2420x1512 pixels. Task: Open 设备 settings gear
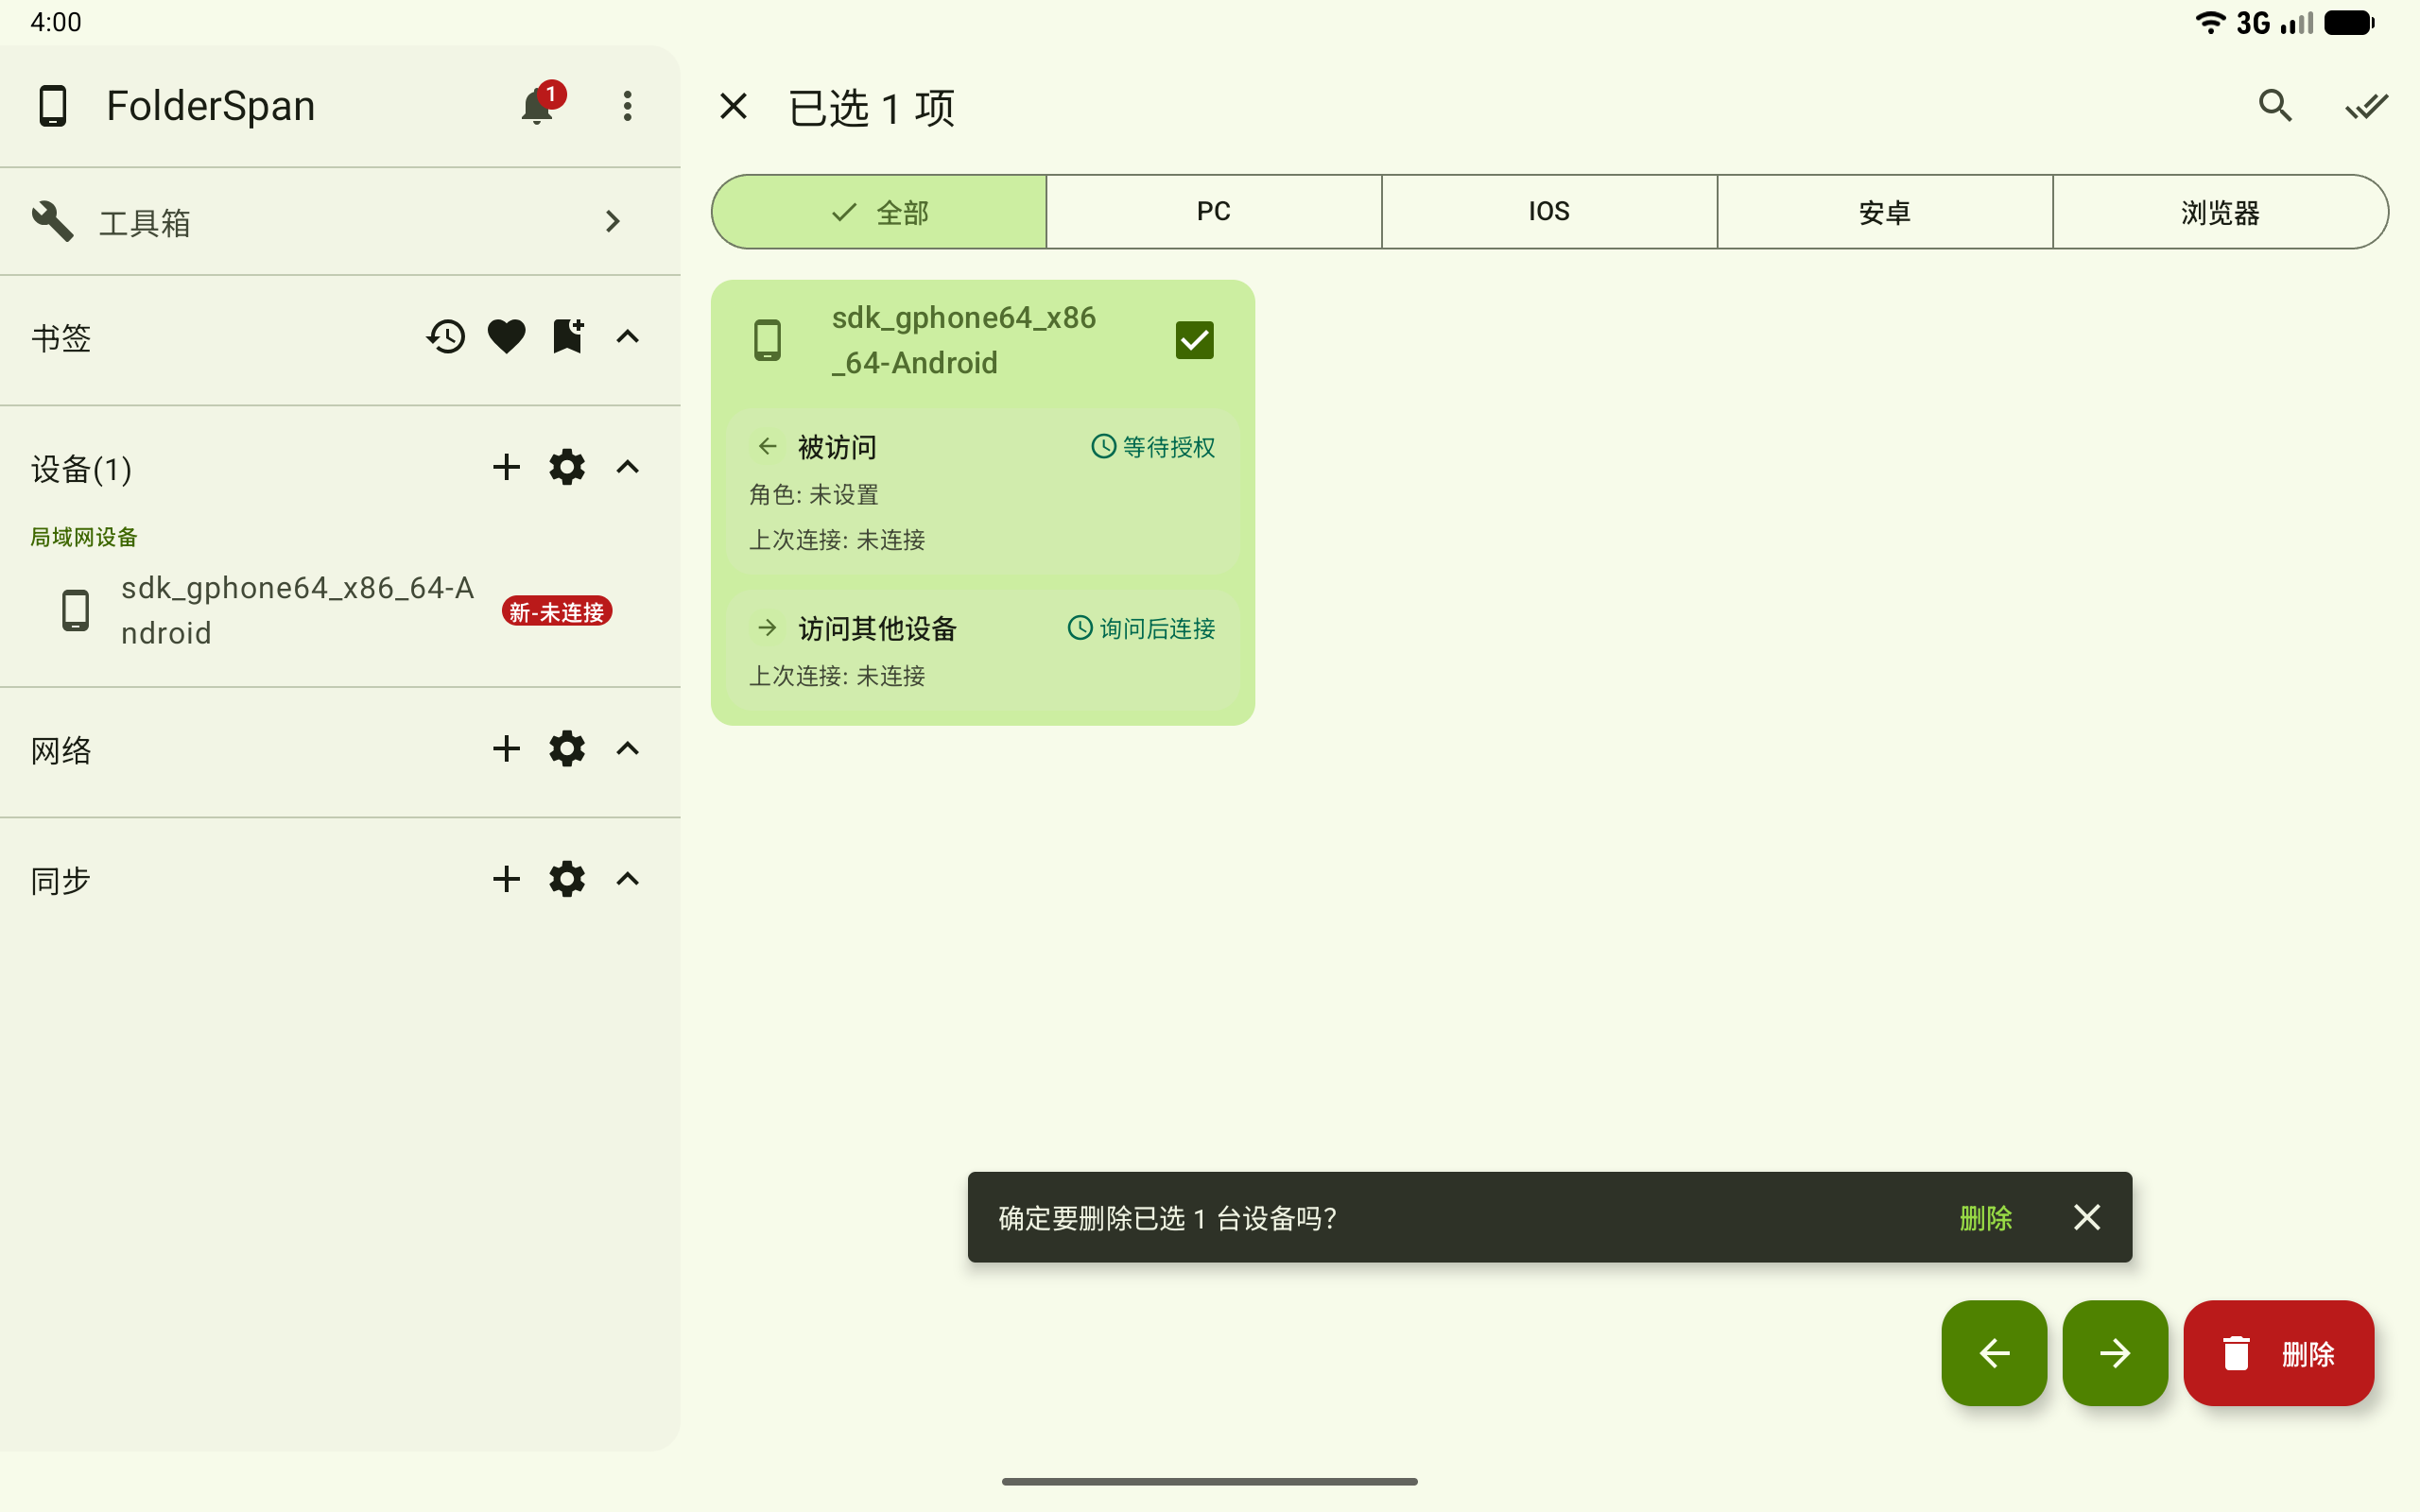pyautogui.click(x=567, y=467)
